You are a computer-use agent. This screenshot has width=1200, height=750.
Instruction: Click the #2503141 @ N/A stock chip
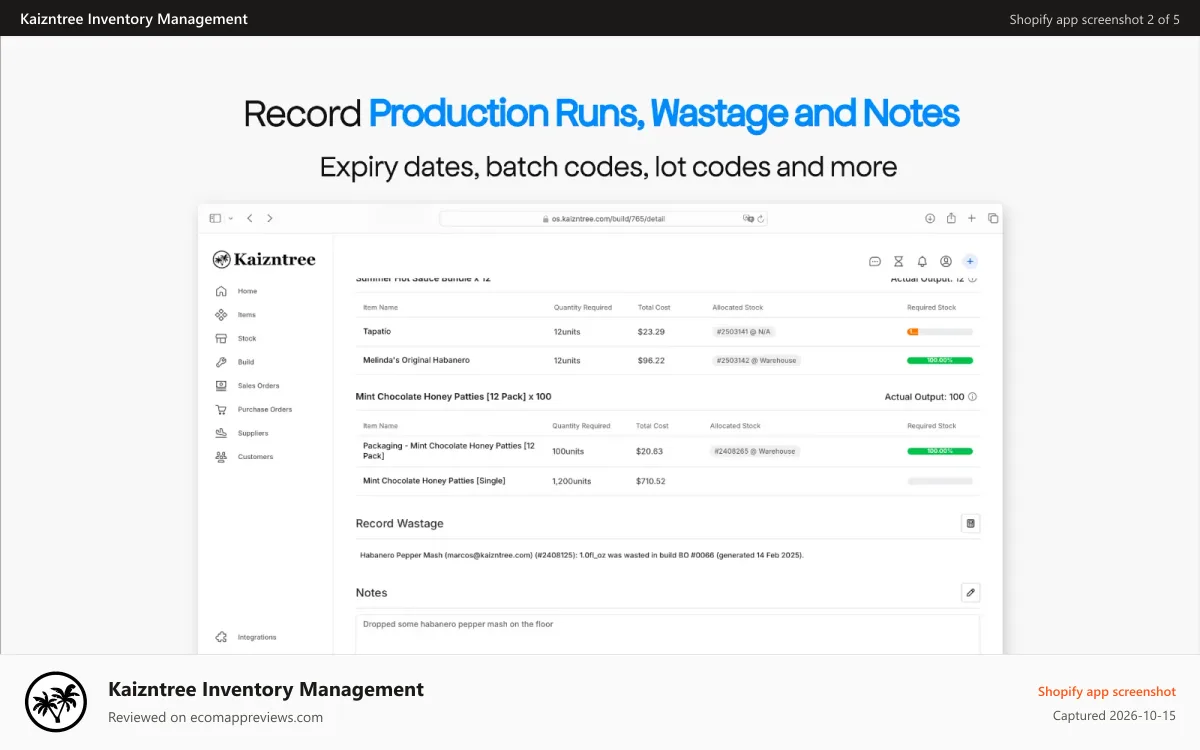745,331
